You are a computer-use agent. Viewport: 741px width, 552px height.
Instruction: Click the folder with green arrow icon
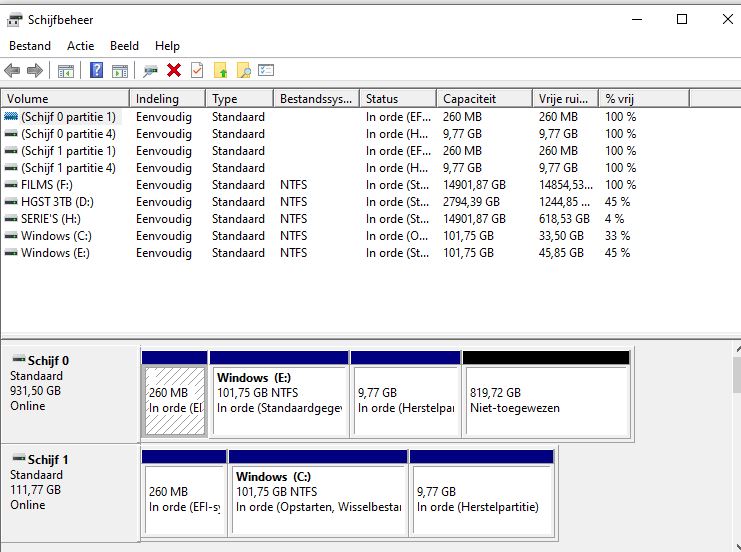coord(221,70)
